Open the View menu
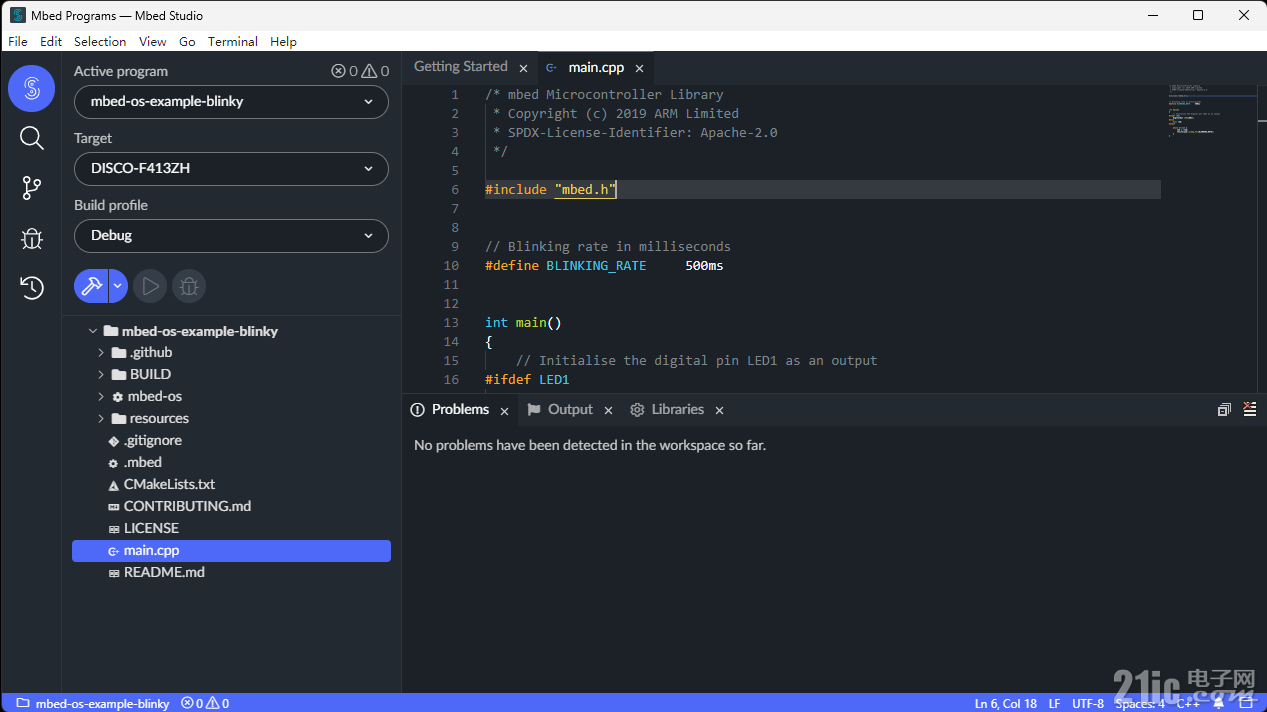The width and height of the screenshot is (1267, 712). click(x=153, y=41)
